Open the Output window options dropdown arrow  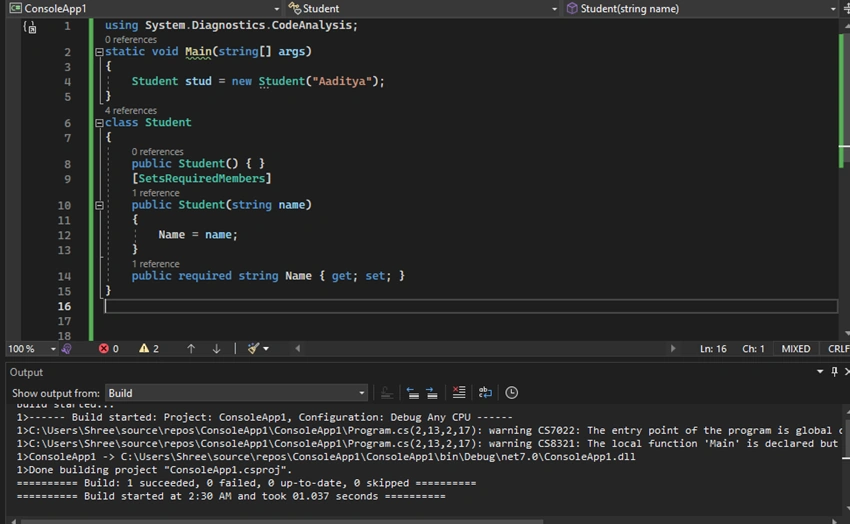click(x=820, y=371)
